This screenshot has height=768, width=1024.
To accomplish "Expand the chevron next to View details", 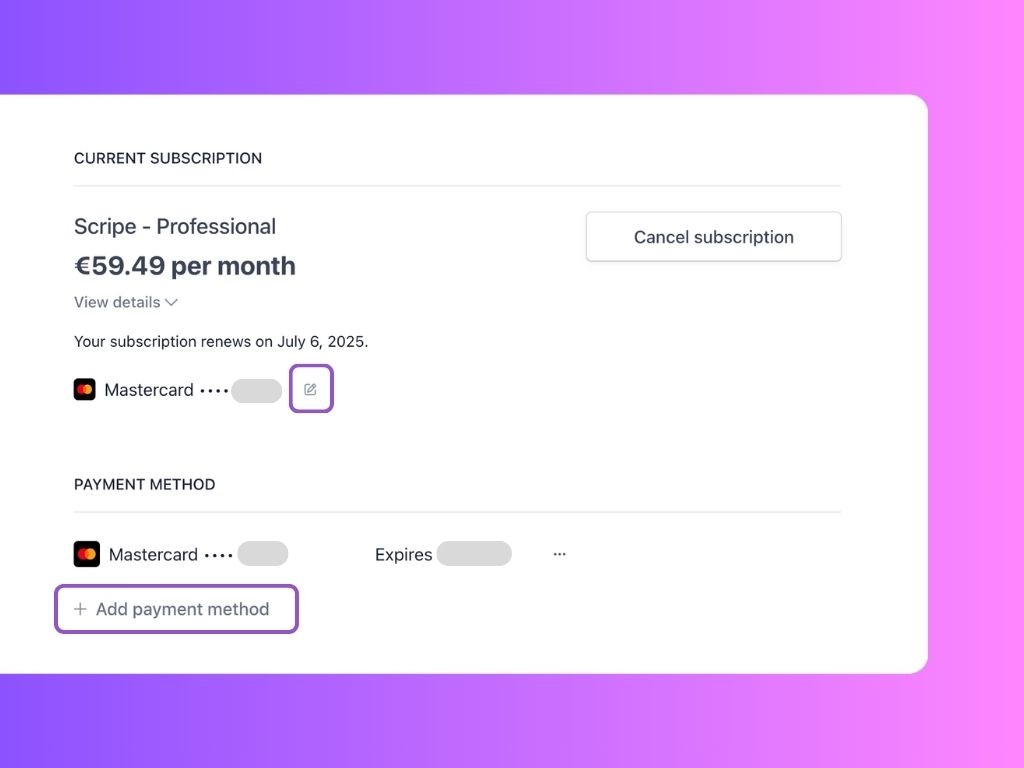I will point(171,302).
